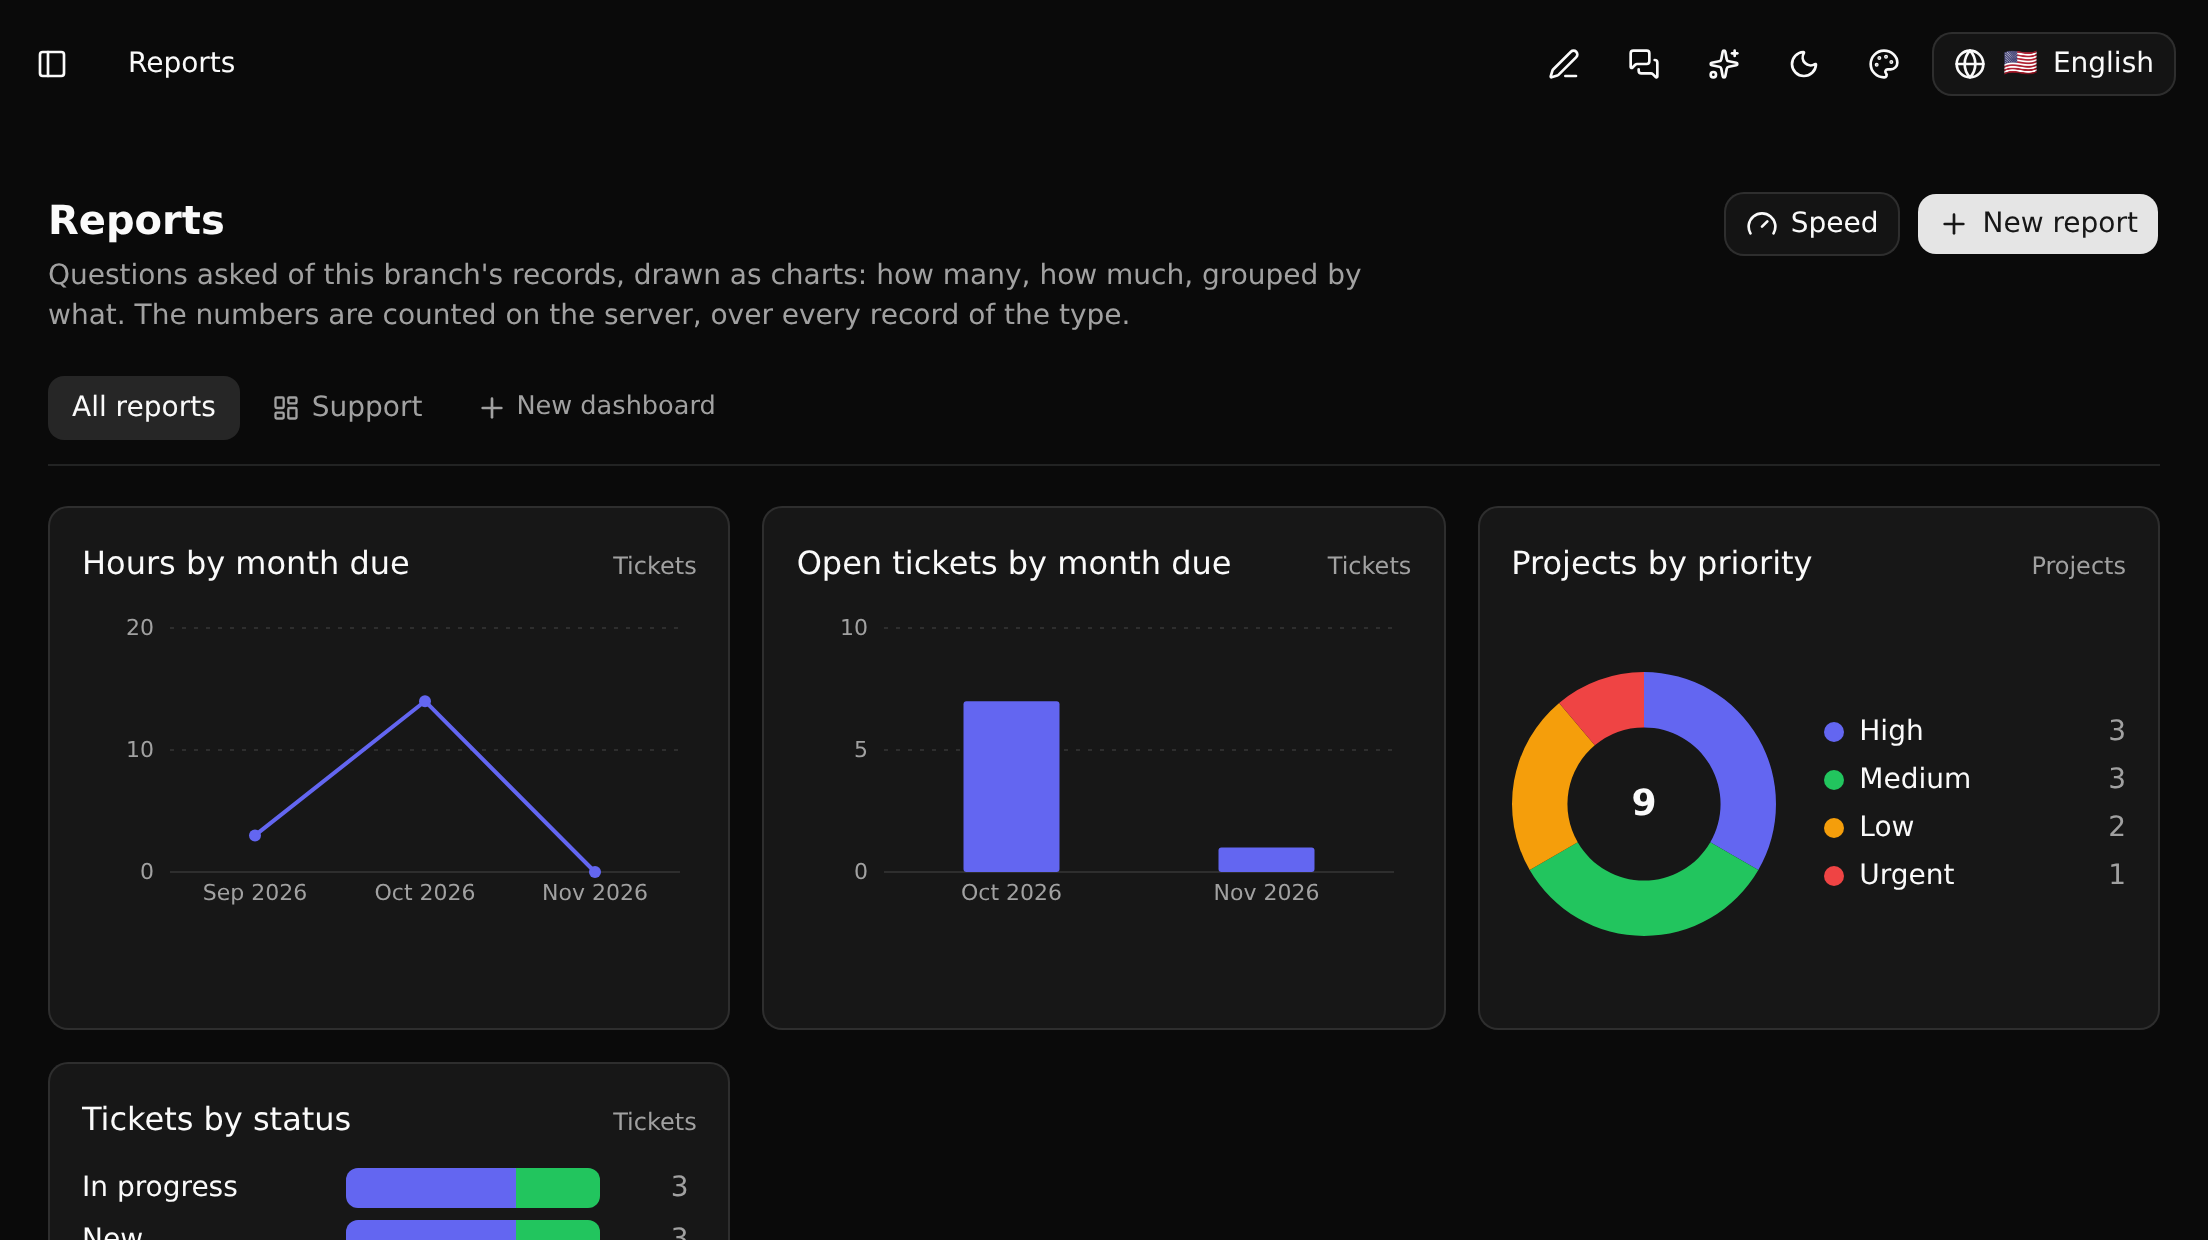Click the Reports breadcrumb in header
The image size is (2208, 1240).
coord(181,63)
